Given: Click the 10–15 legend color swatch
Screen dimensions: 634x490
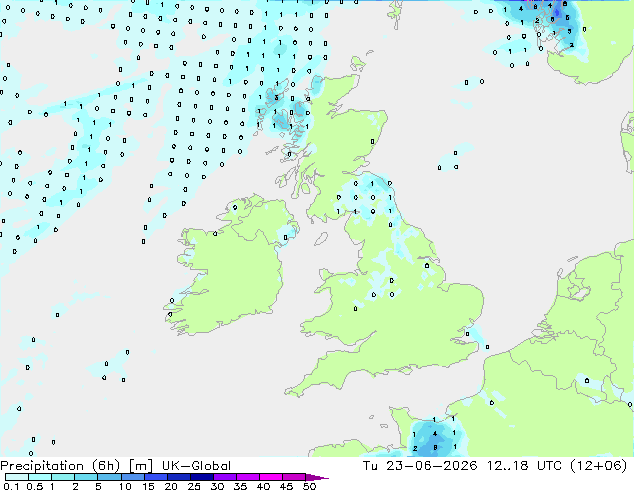Looking at the screenshot, I should [x=132, y=477].
